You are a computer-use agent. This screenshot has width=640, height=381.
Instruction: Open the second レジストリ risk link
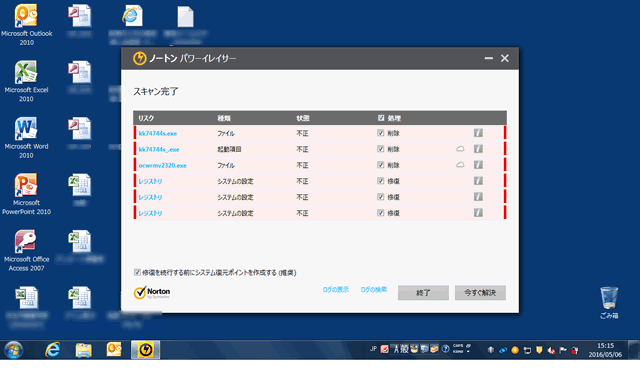pos(150,197)
